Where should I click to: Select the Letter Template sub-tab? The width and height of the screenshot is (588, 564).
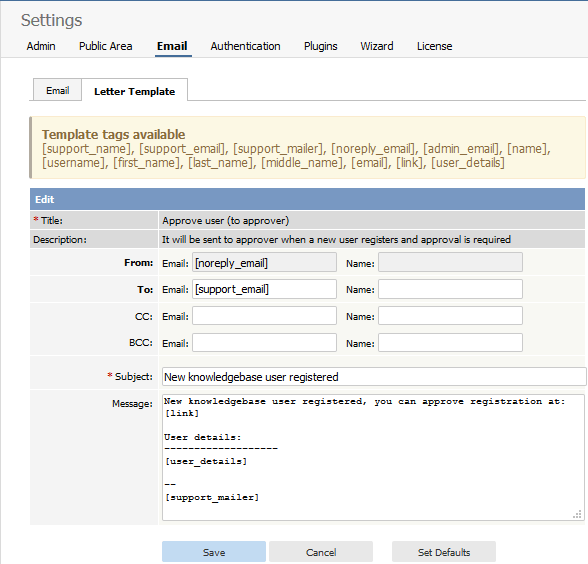coord(135,91)
